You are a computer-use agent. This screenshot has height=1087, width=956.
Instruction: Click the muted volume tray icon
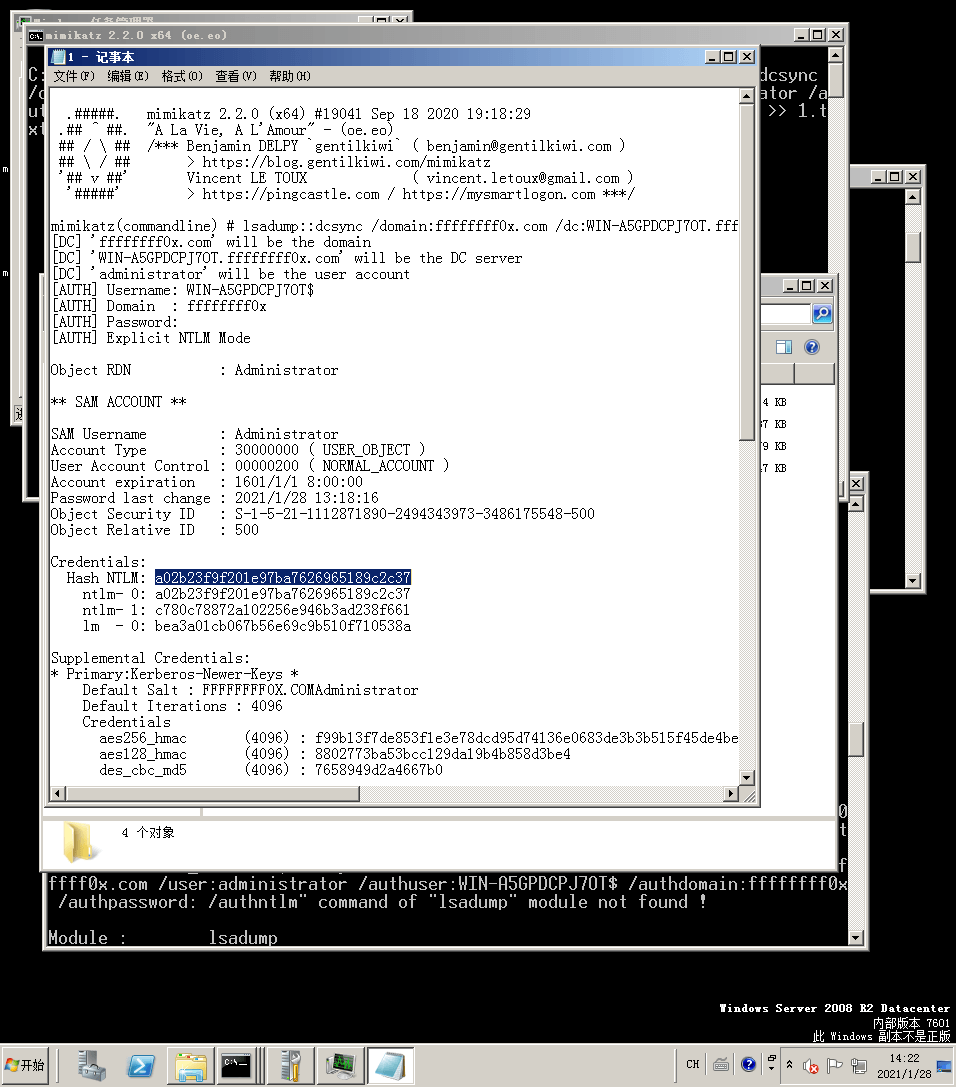(x=812, y=1065)
